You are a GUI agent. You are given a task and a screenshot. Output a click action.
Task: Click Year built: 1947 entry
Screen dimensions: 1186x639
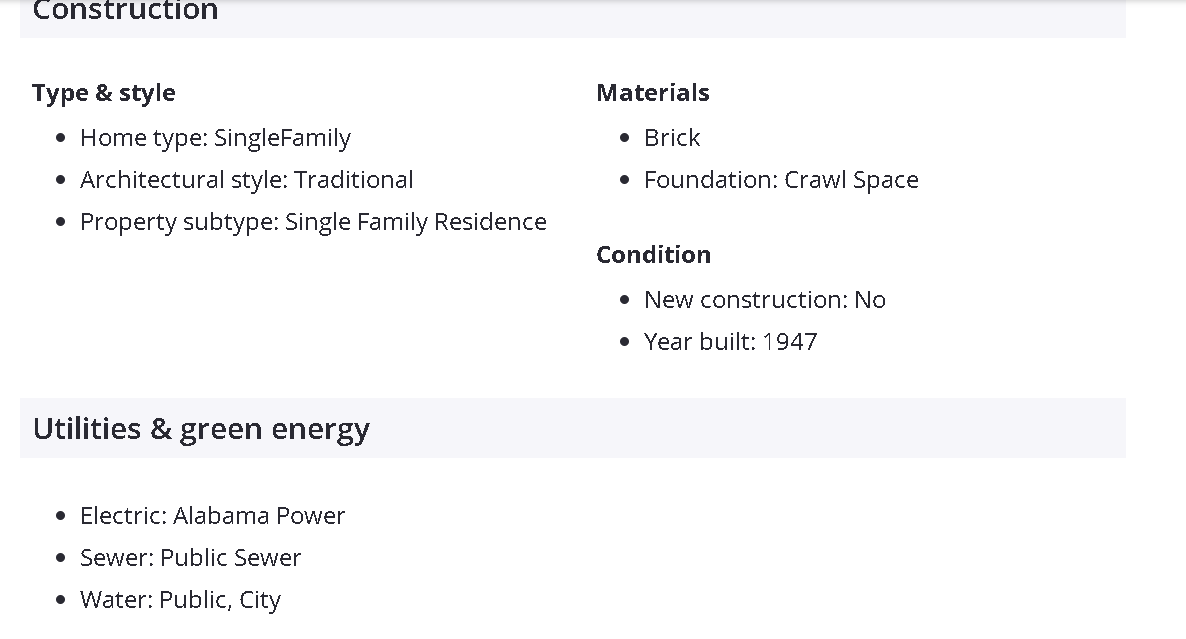[x=730, y=342]
